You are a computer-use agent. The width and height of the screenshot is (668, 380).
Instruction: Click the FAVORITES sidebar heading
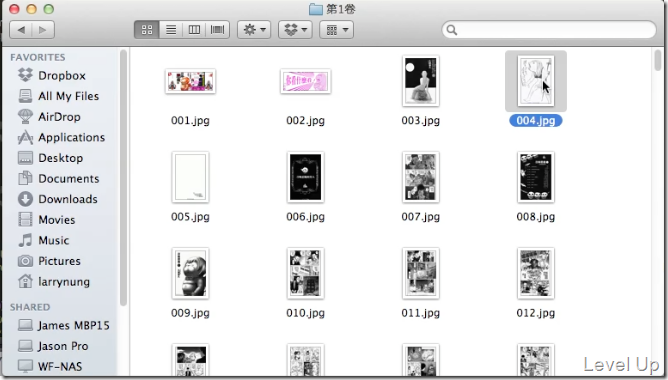click(x=38, y=57)
